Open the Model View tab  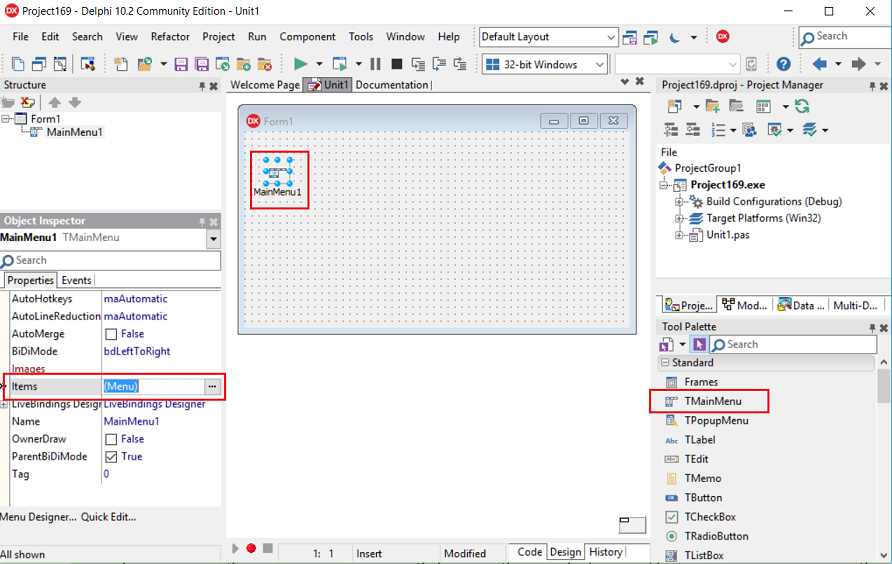(745, 305)
